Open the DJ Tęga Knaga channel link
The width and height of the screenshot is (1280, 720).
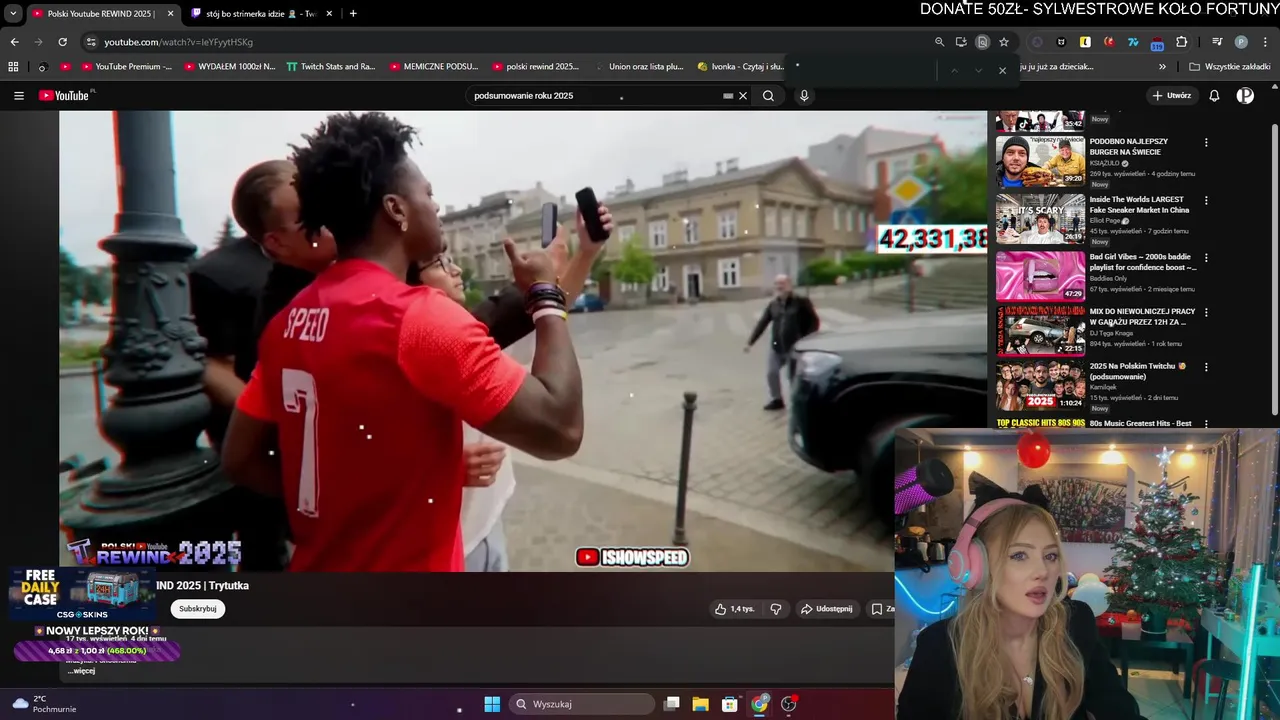[1111, 333]
